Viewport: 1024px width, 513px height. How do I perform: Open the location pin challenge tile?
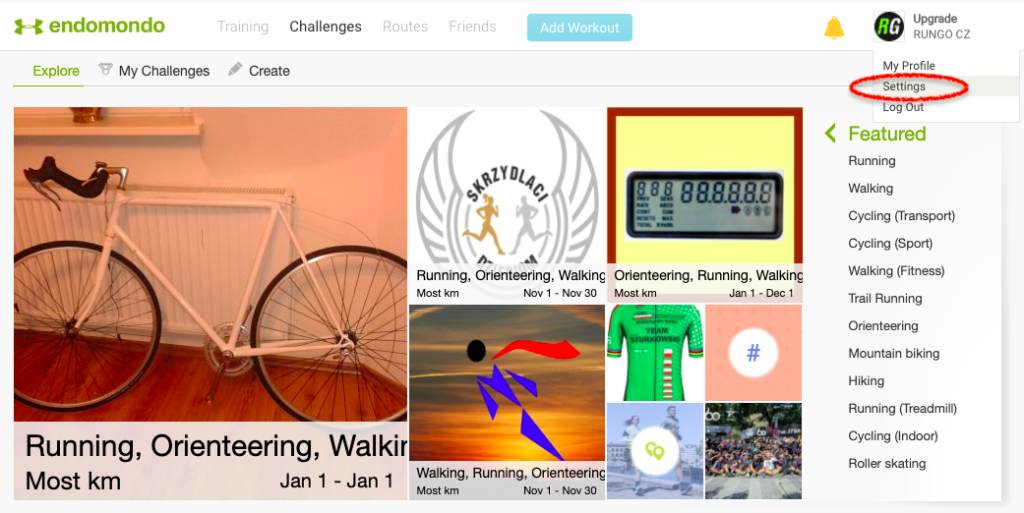[x=655, y=451]
